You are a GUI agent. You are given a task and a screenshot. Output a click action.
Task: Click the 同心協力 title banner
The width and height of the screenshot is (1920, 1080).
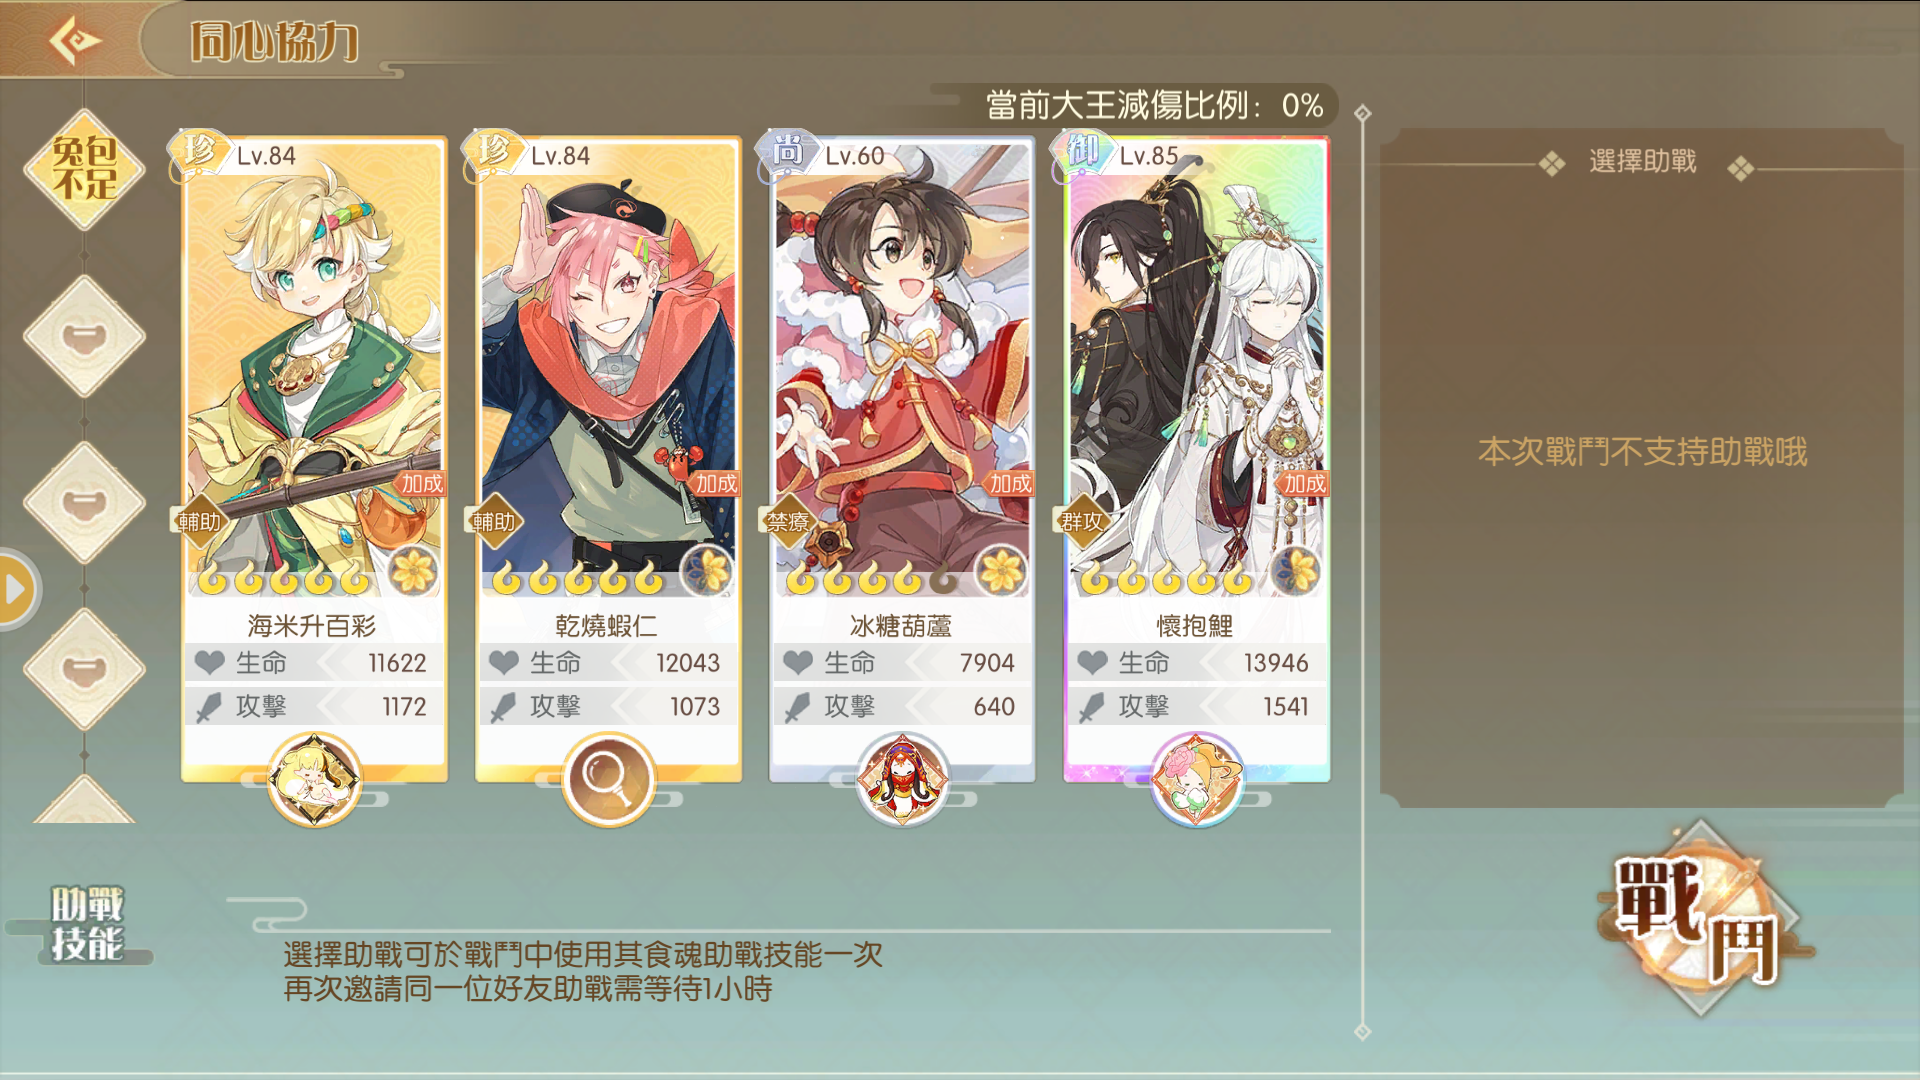(274, 42)
